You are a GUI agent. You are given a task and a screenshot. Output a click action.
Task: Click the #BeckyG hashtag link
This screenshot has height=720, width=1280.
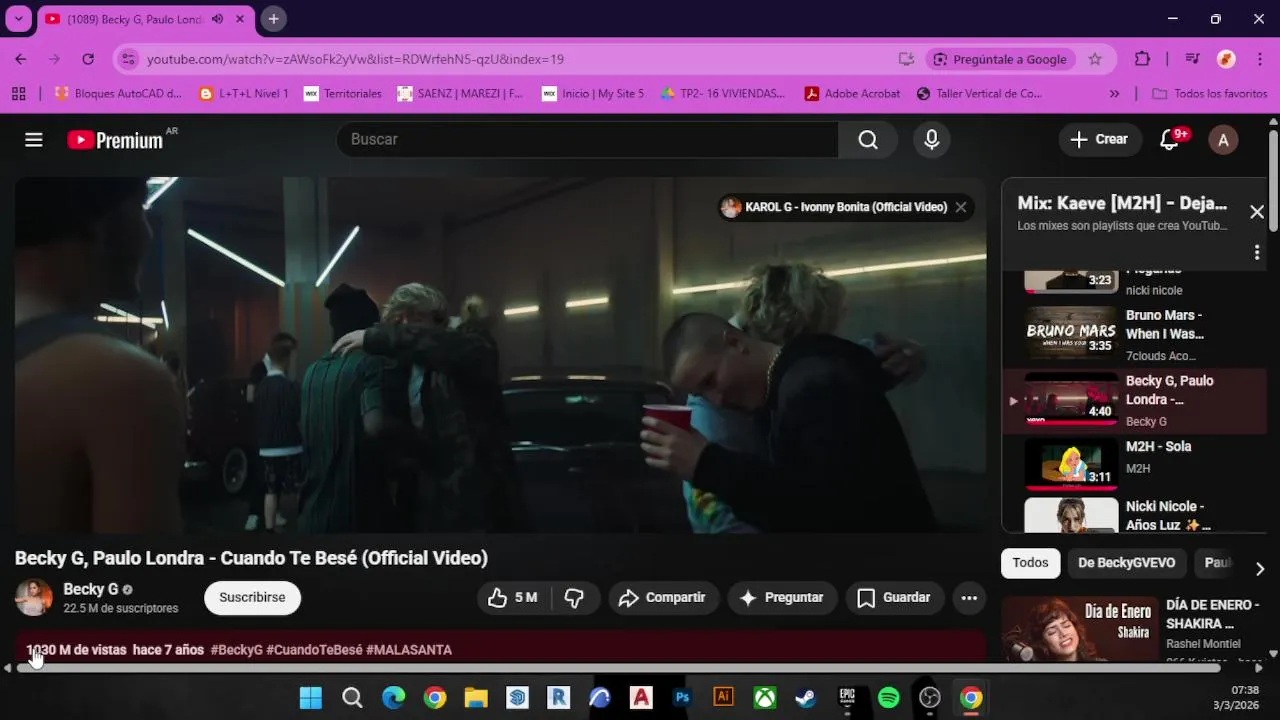click(x=237, y=650)
